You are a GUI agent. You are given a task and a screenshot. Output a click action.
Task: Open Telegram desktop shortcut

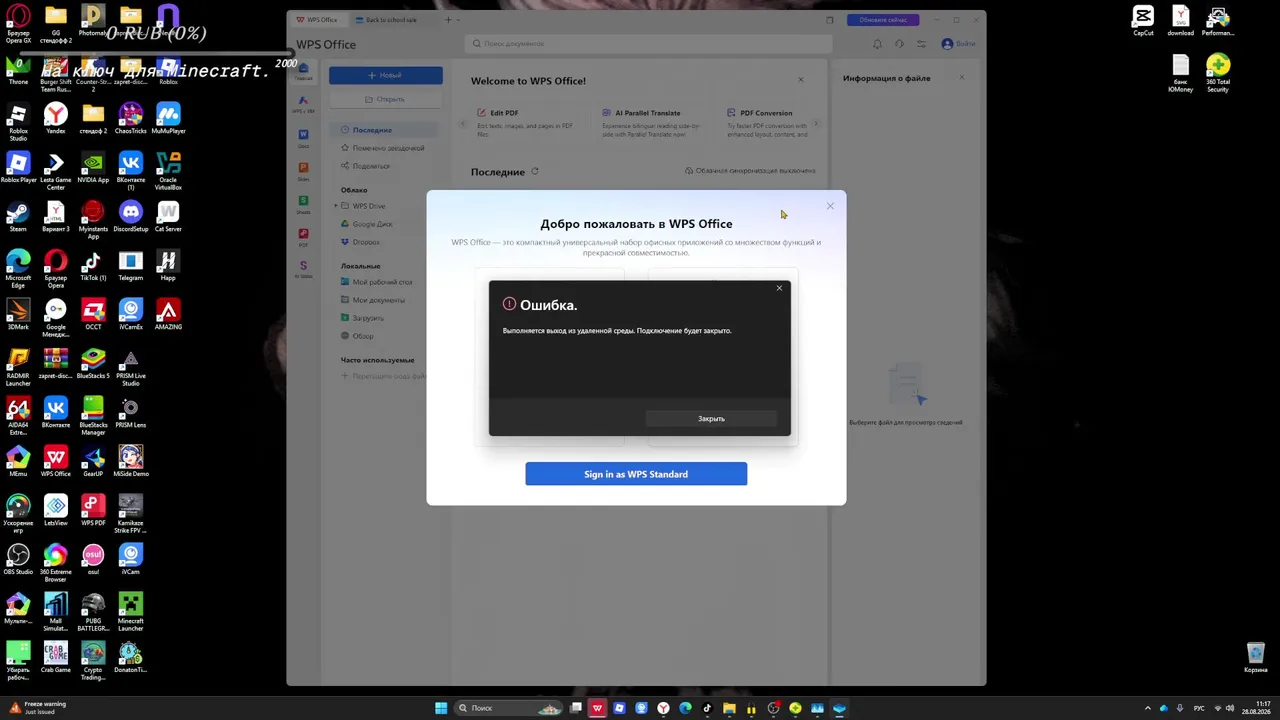131,266
